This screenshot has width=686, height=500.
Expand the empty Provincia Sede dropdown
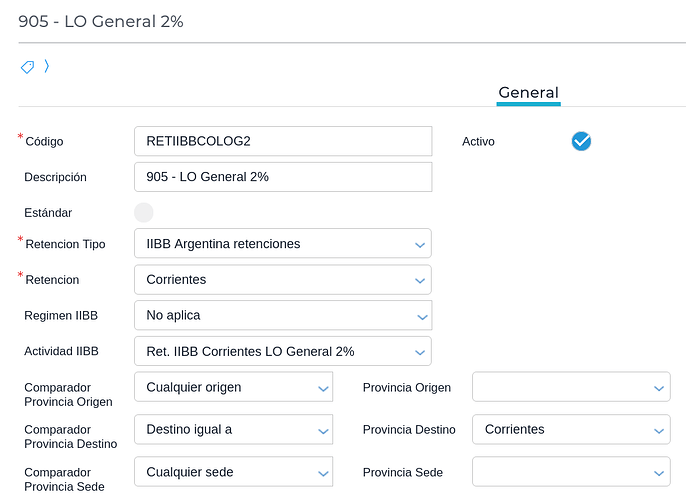pyautogui.click(x=570, y=472)
